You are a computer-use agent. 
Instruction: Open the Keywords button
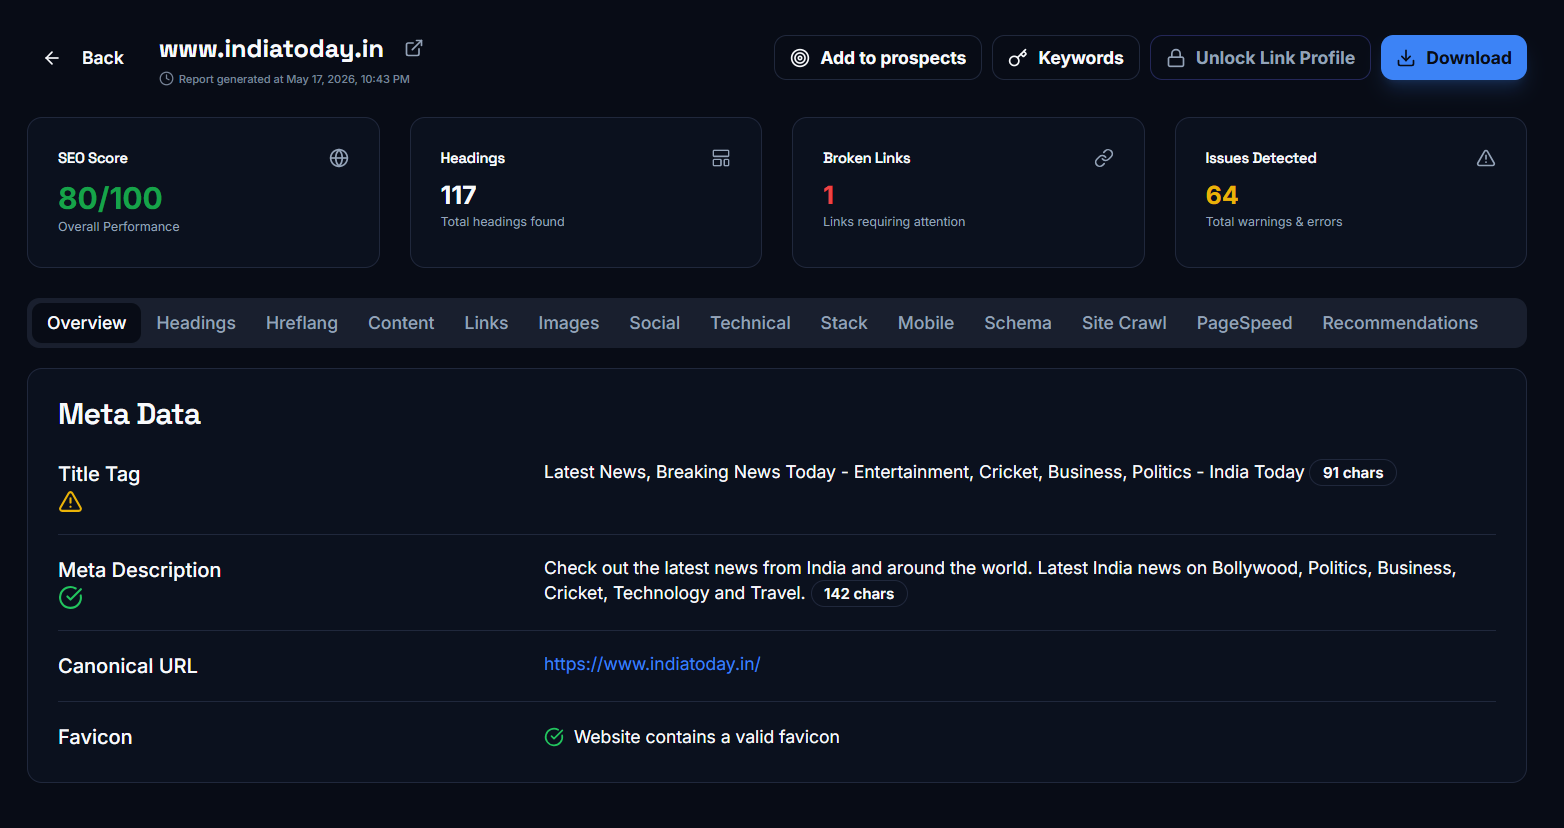click(x=1066, y=58)
